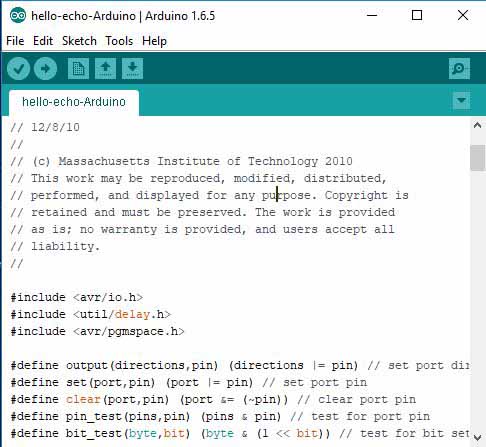The width and height of the screenshot is (486, 447).
Task: Click the '#define set(port,pin)' line
Action: (189, 382)
